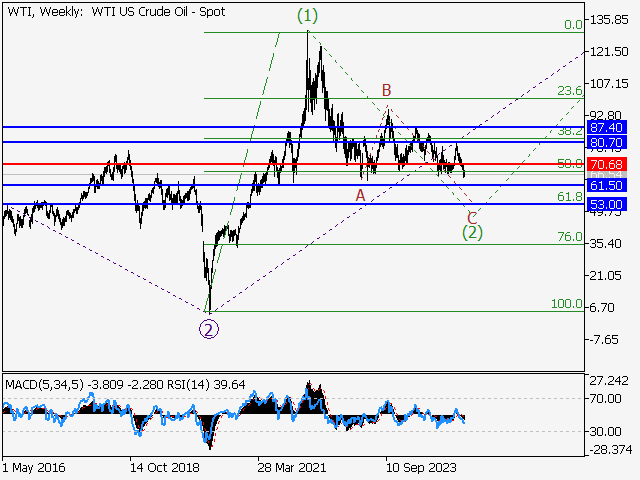Select the green wave (2) label
The width and height of the screenshot is (640, 480).
(x=472, y=233)
